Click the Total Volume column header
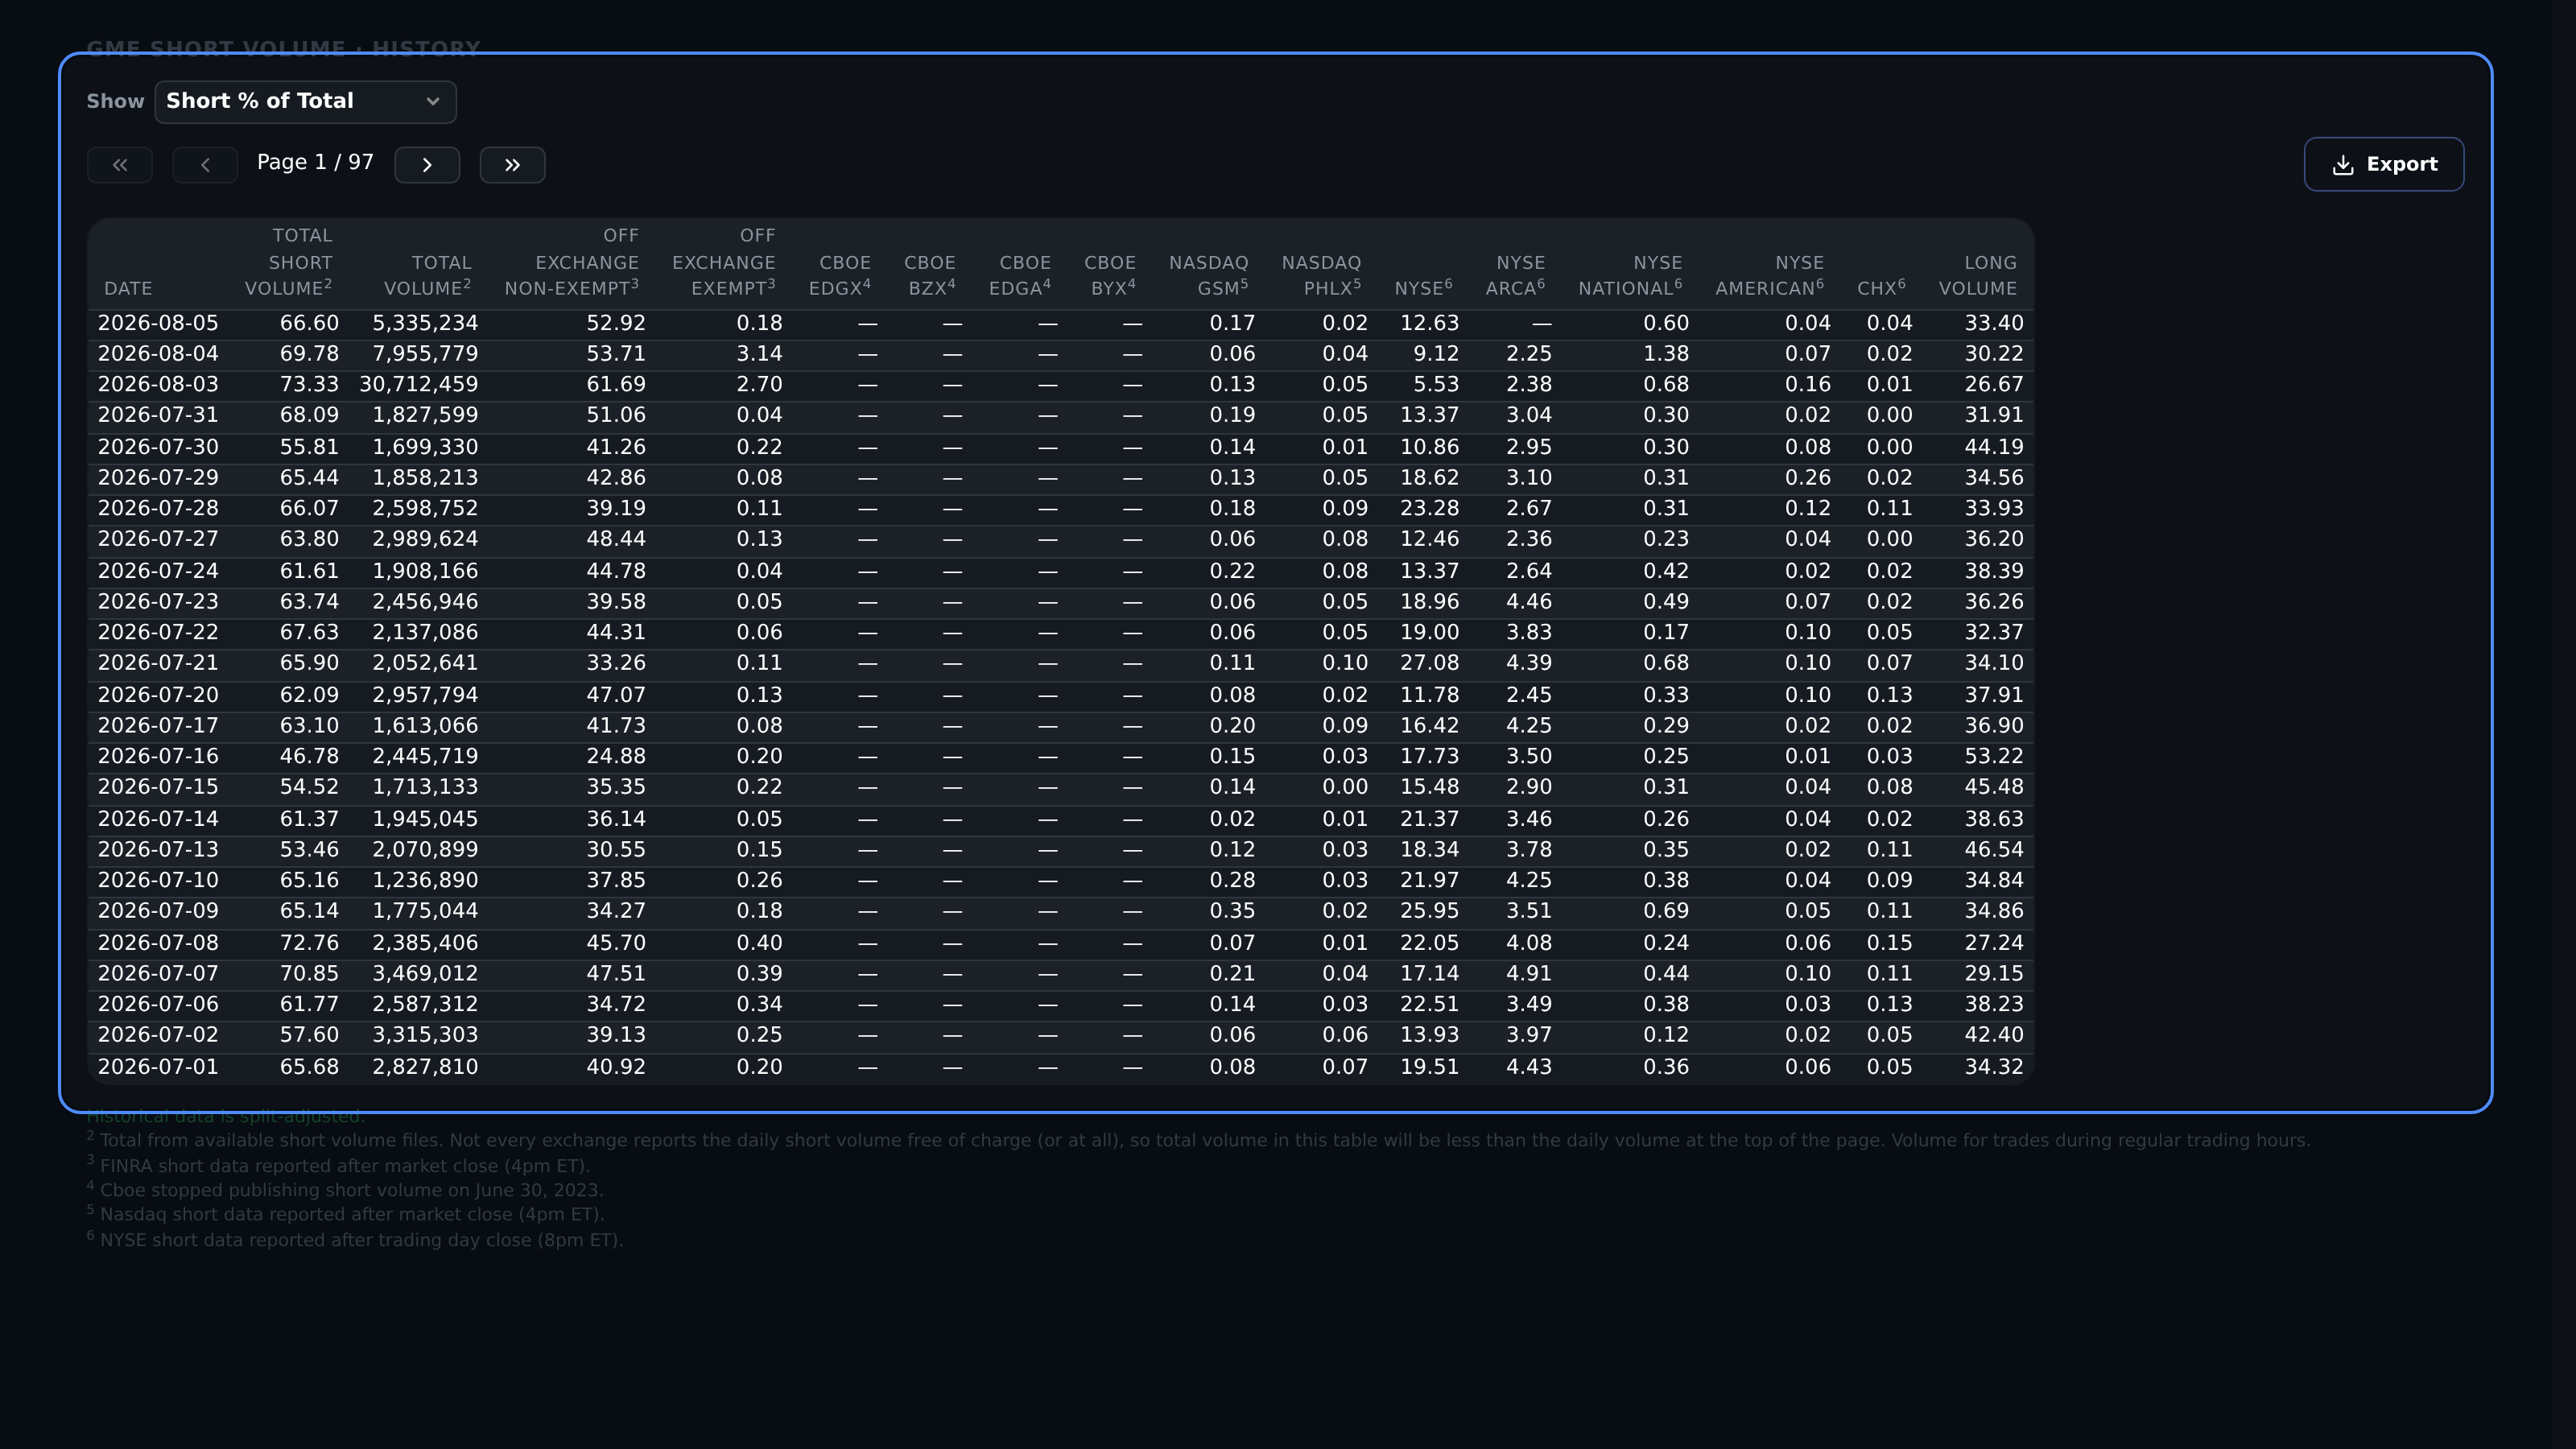 427,276
